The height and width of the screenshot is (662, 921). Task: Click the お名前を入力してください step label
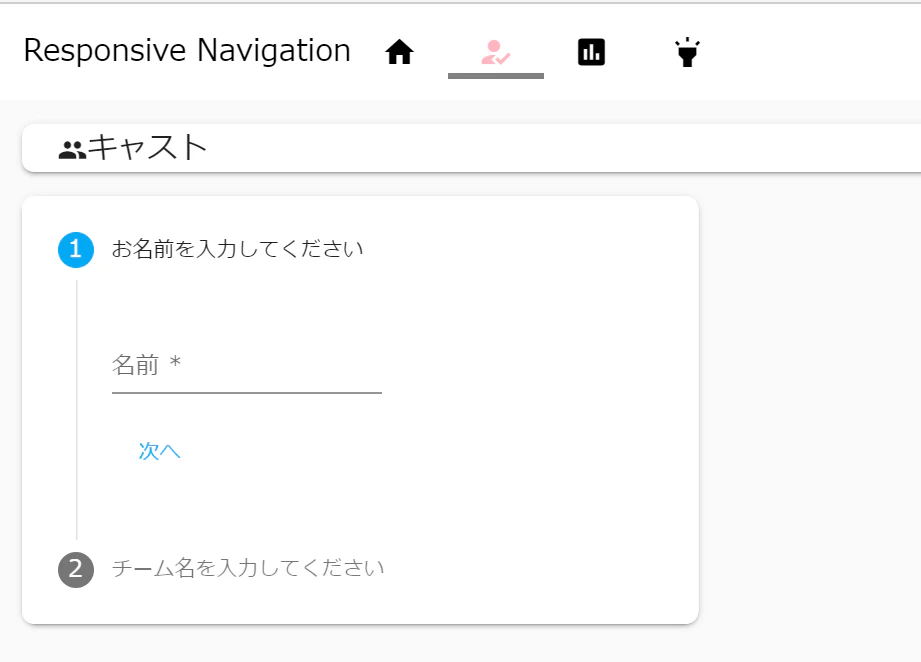[x=240, y=250]
